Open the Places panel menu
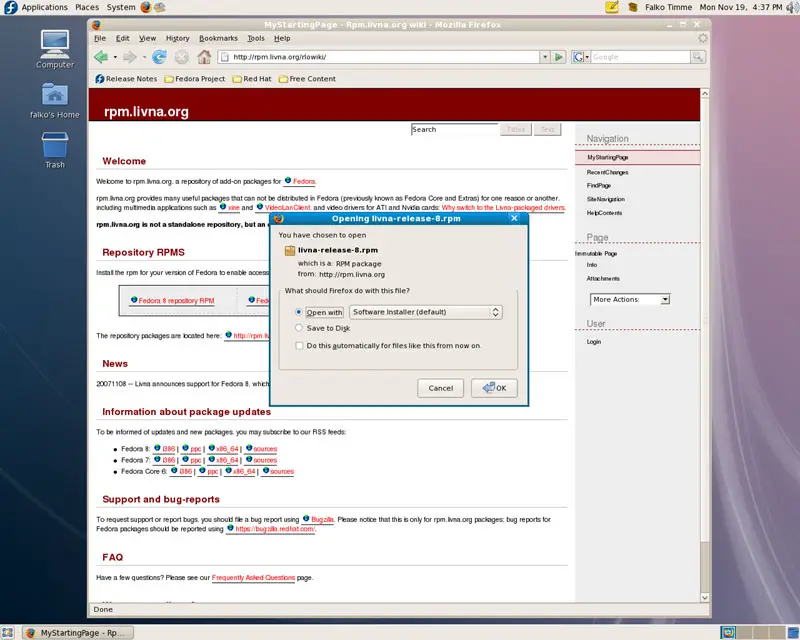The image size is (800, 640). coord(87,7)
